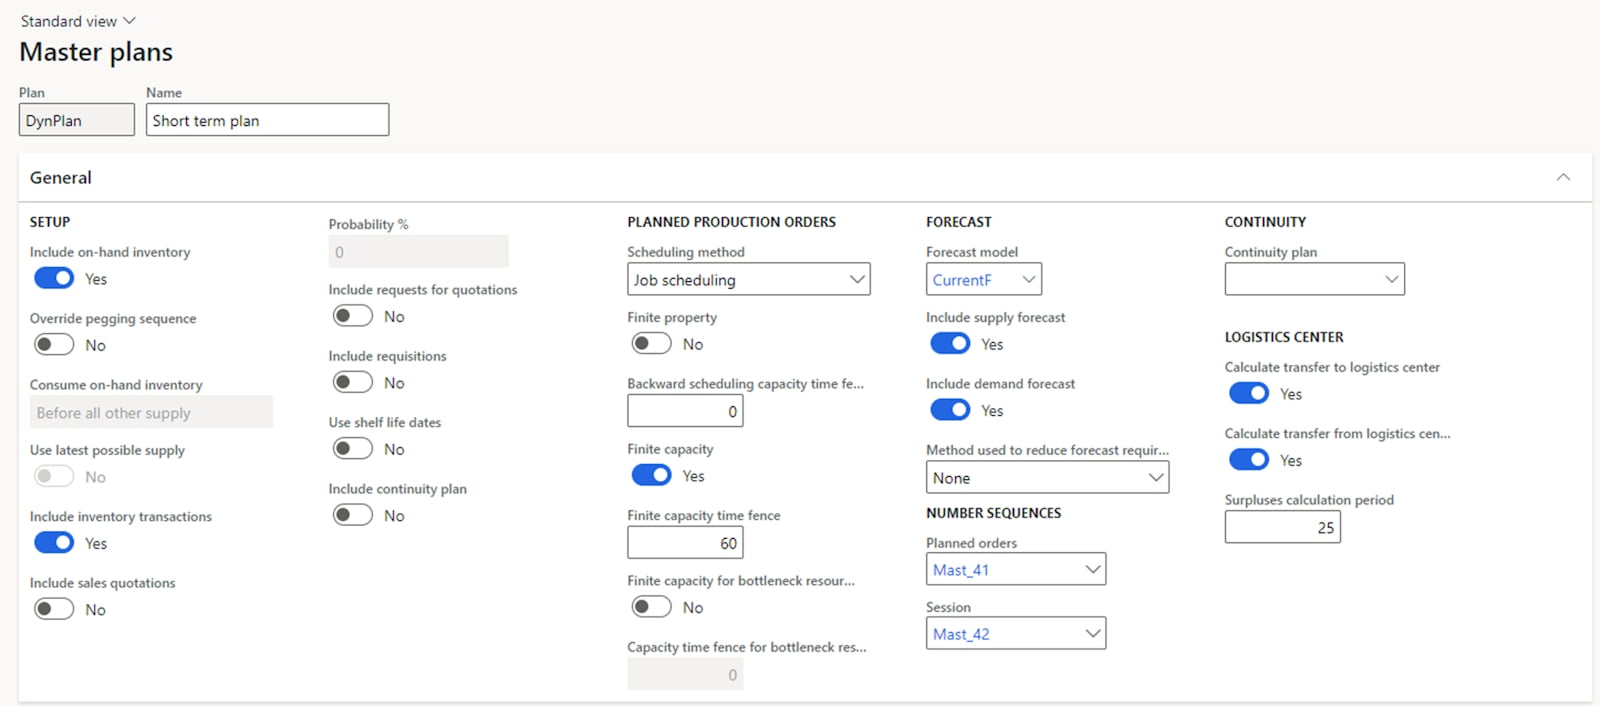
Task: Click the Mast_42 Session link
Action: (961, 634)
